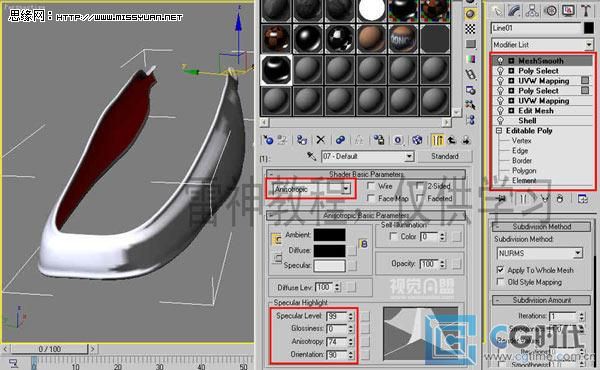The height and width of the screenshot is (370, 600).
Task: Open the 07 - Default material name dropdown
Action: point(409,156)
